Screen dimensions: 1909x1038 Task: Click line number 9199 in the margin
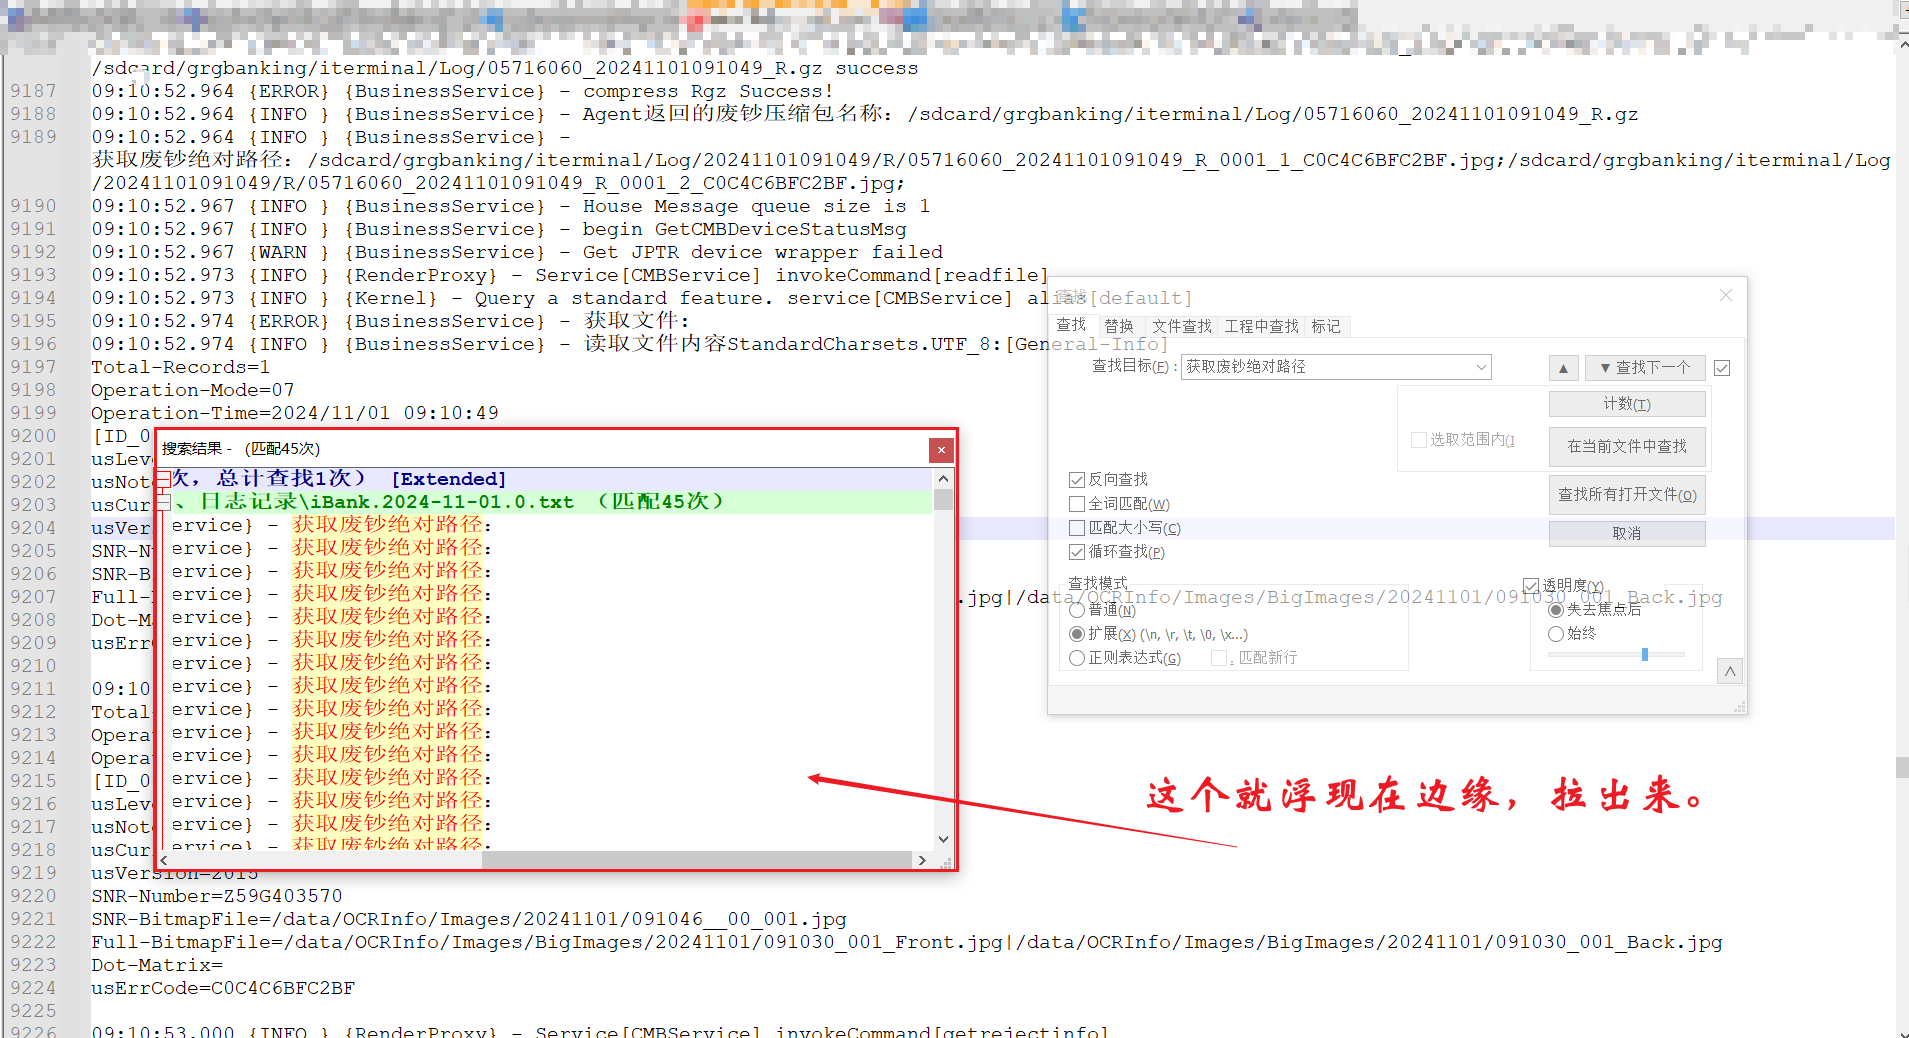coord(33,413)
